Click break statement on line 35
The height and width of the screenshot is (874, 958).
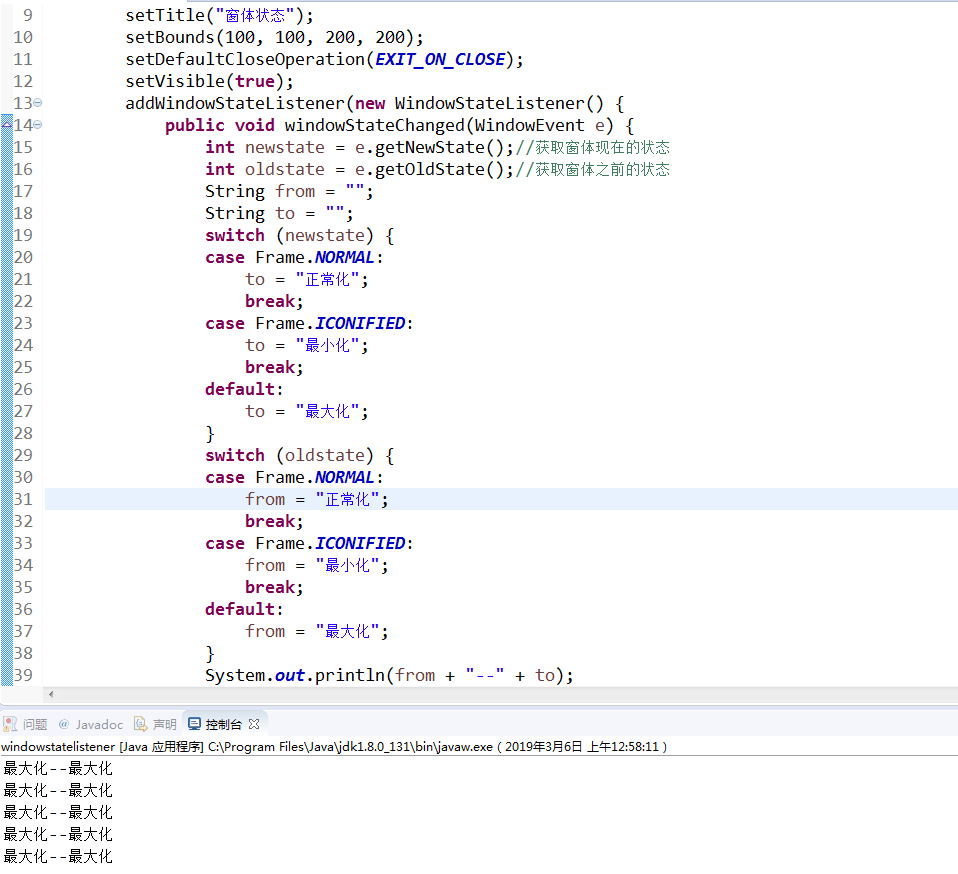[x=274, y=587]
